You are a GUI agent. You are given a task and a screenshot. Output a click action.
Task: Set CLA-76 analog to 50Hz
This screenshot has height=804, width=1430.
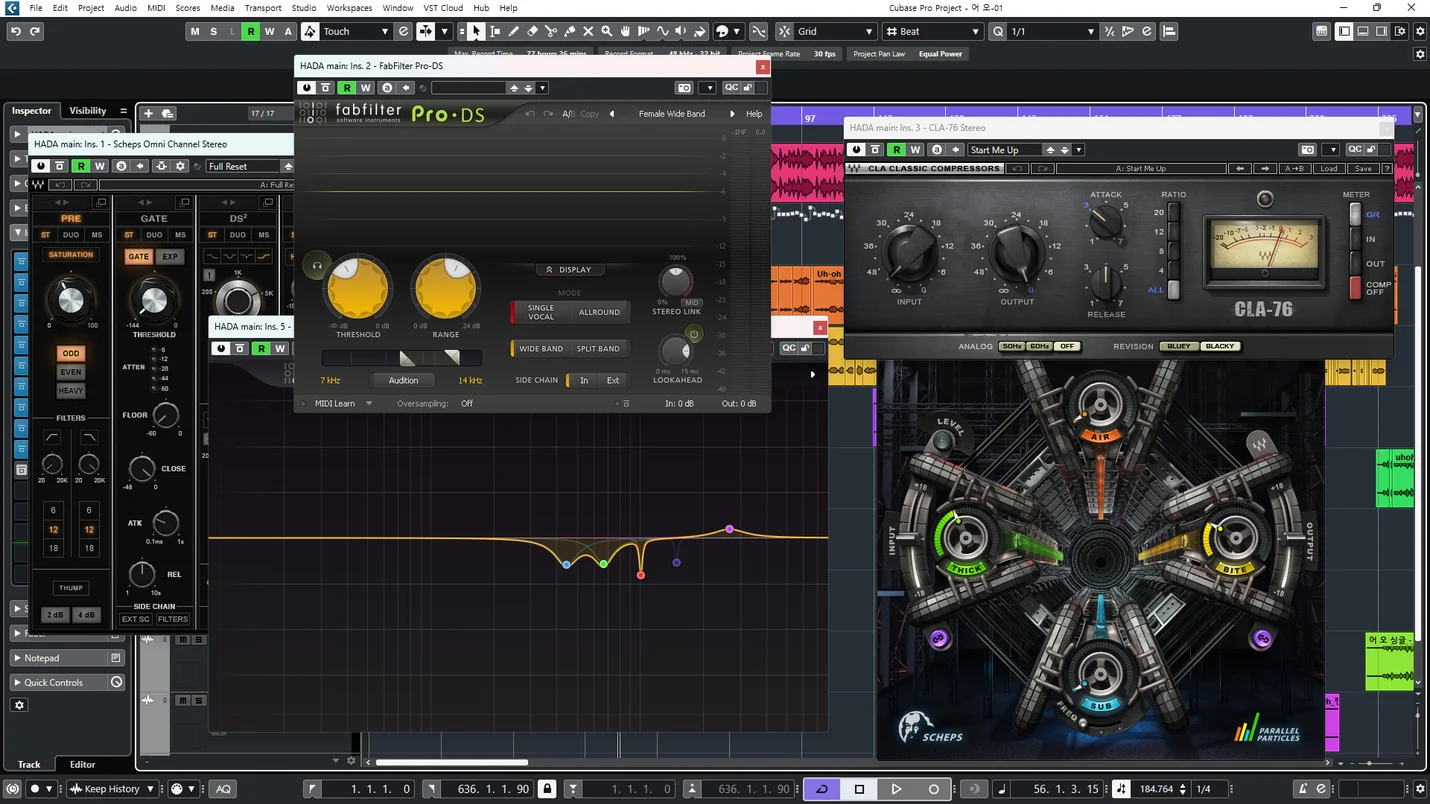(x=1012, y=346)
